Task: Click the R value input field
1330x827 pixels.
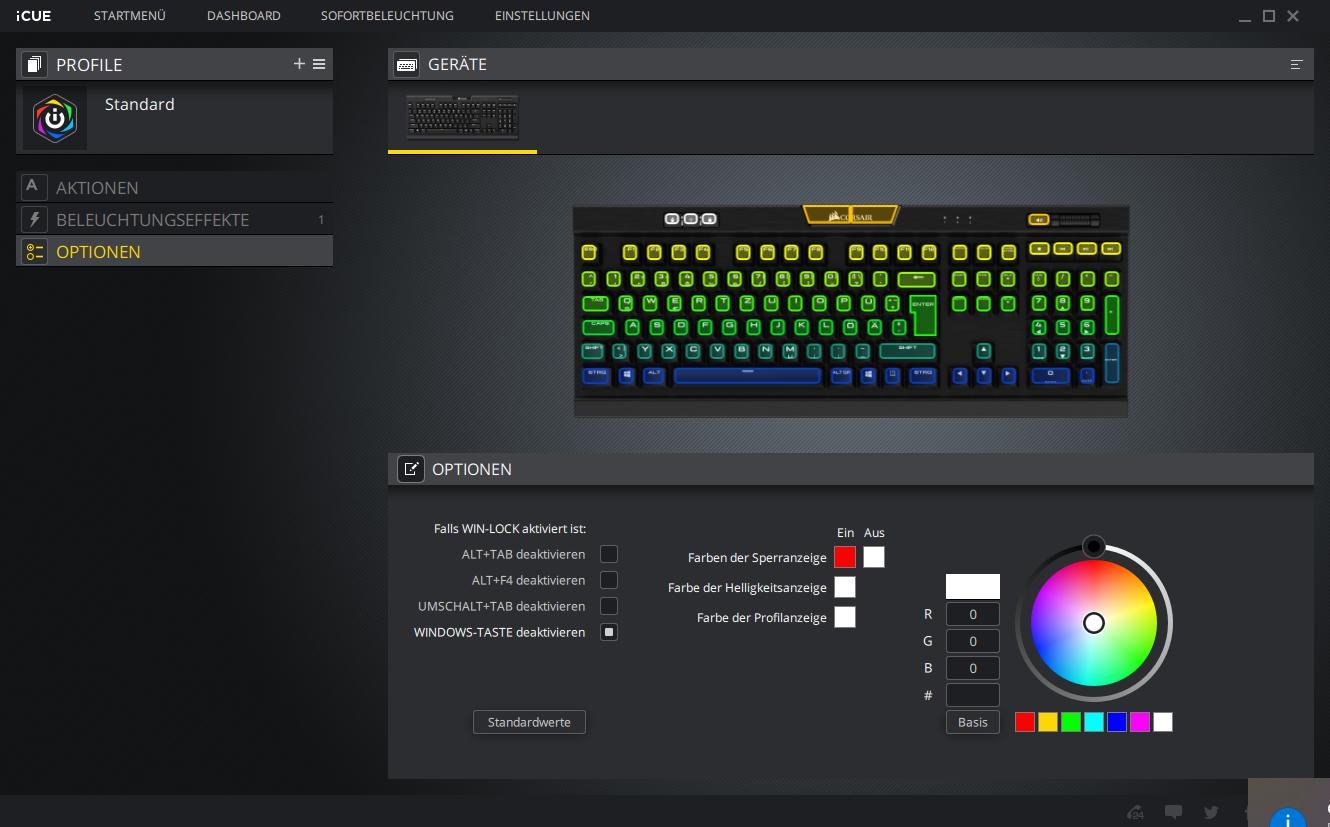Action: tap(973, 614)
